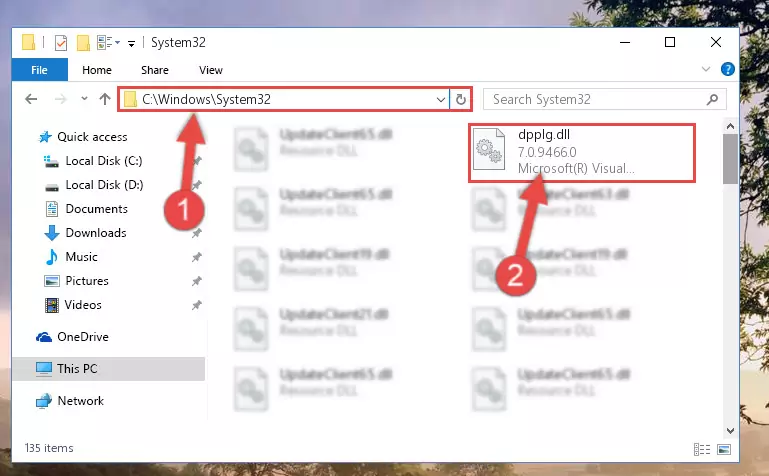
Task: Click the search magnifier icon
Action: click(x=712, y=100)
